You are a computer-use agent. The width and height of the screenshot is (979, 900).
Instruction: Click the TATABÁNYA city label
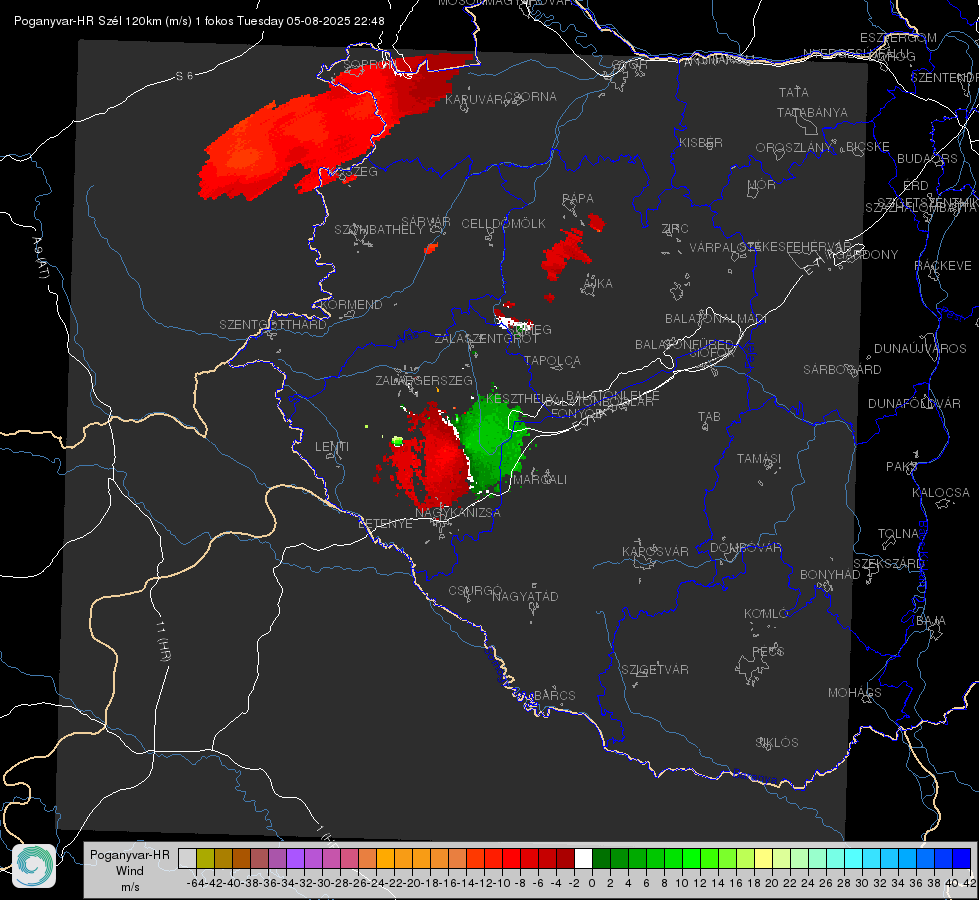pyautogui.click(x=812, y=112)
